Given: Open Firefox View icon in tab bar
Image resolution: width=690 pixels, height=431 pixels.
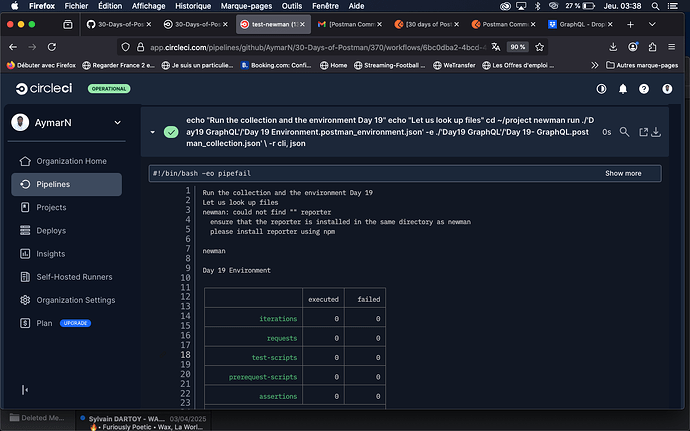Looking at the screenshot, I should pos(68,24).
